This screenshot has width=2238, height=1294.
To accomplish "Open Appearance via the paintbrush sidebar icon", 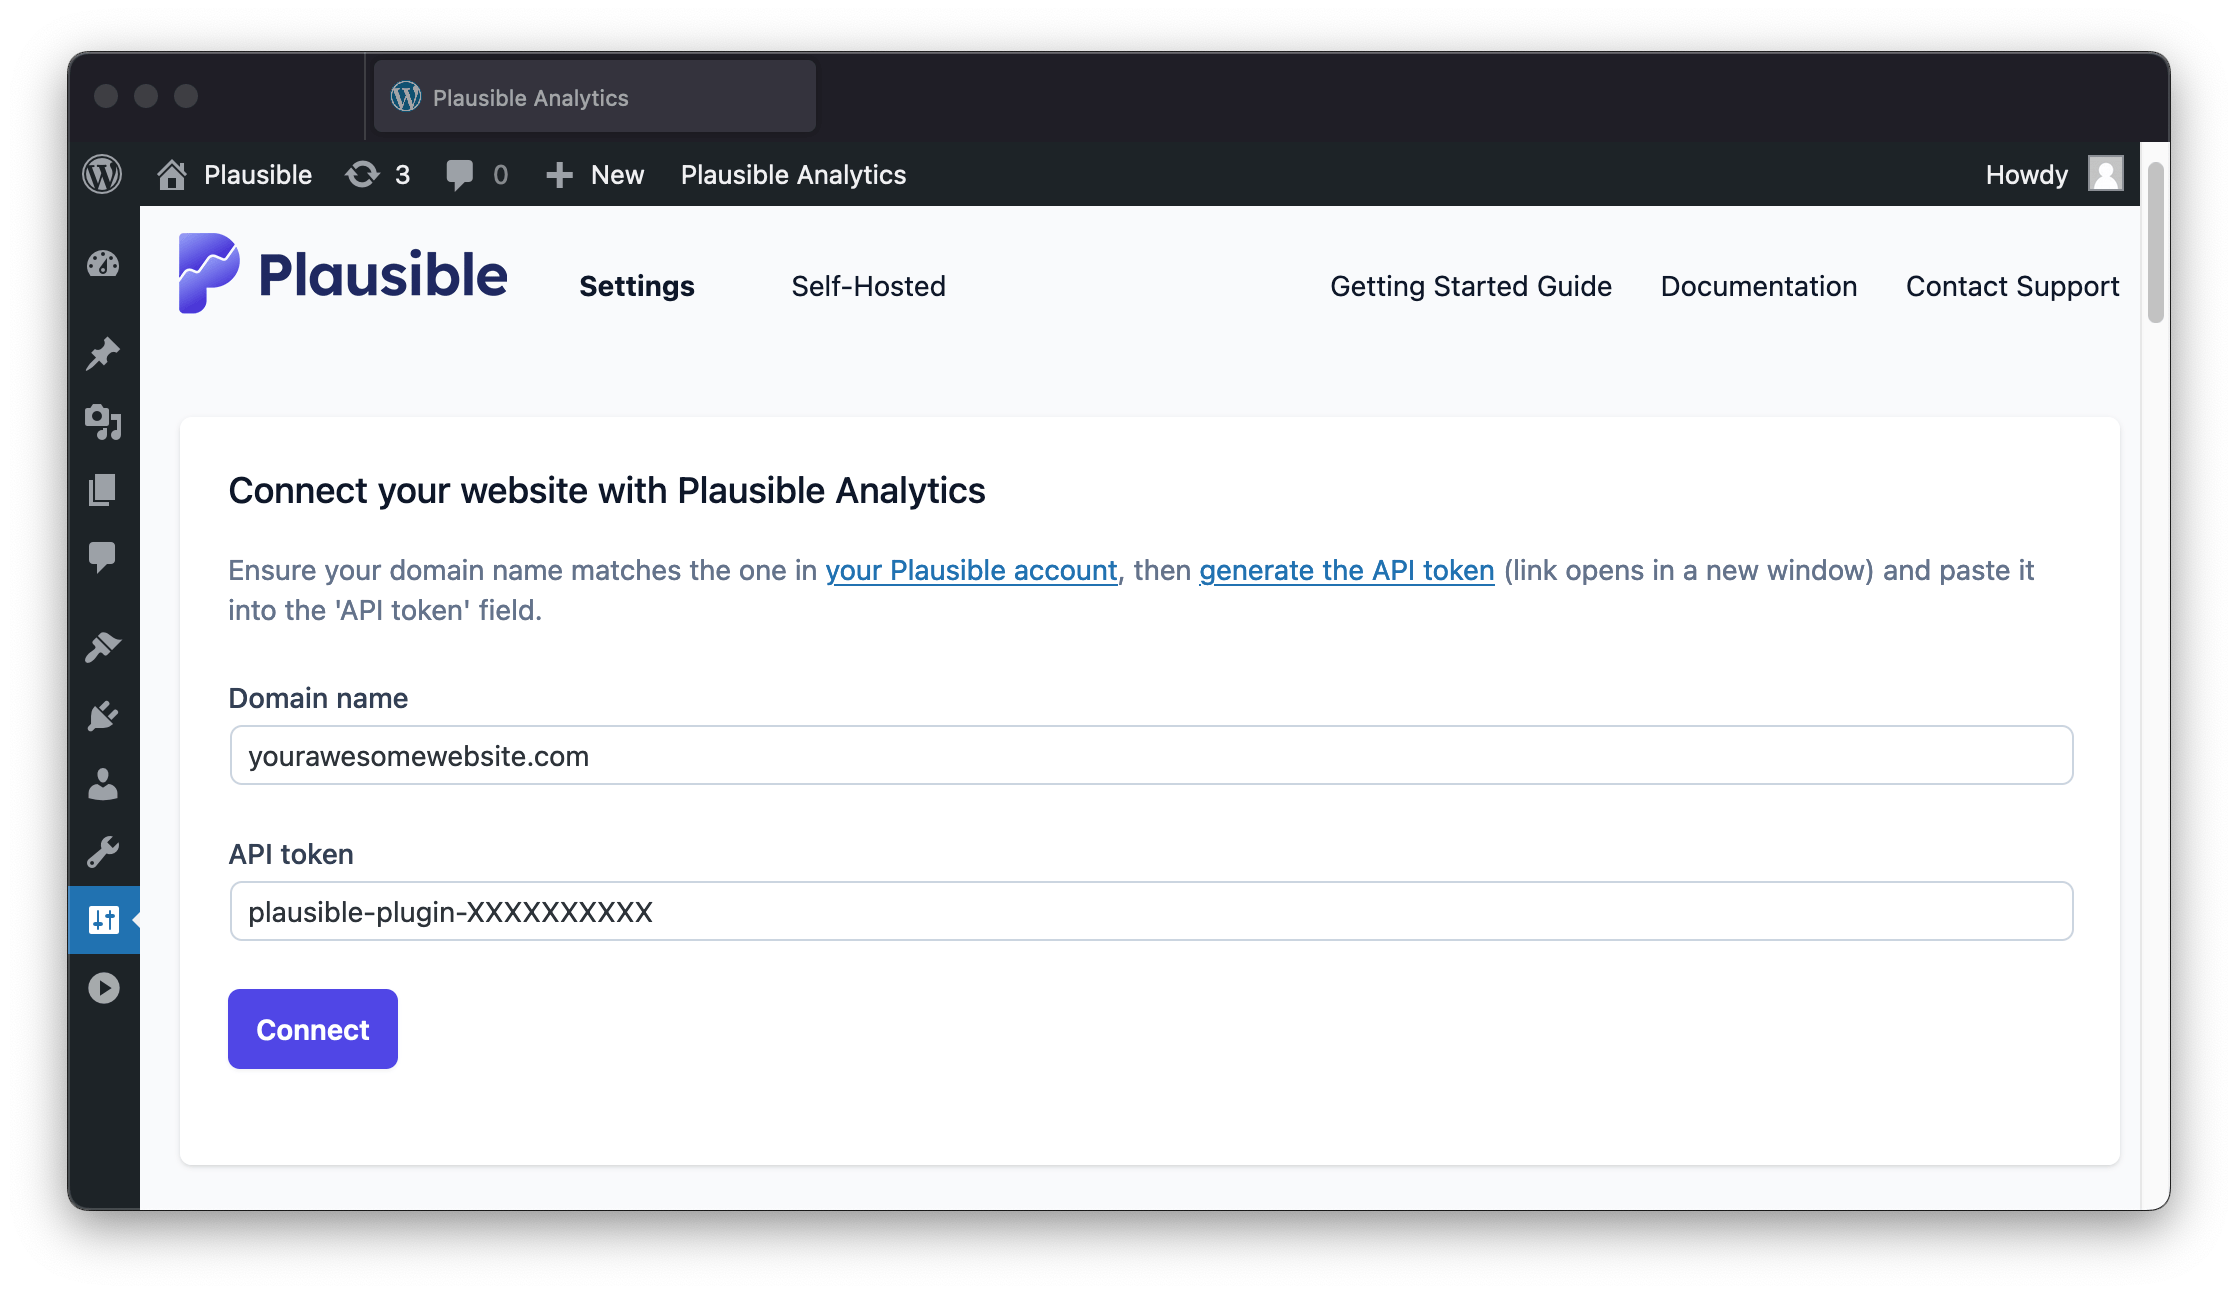I will coord(103,647).
